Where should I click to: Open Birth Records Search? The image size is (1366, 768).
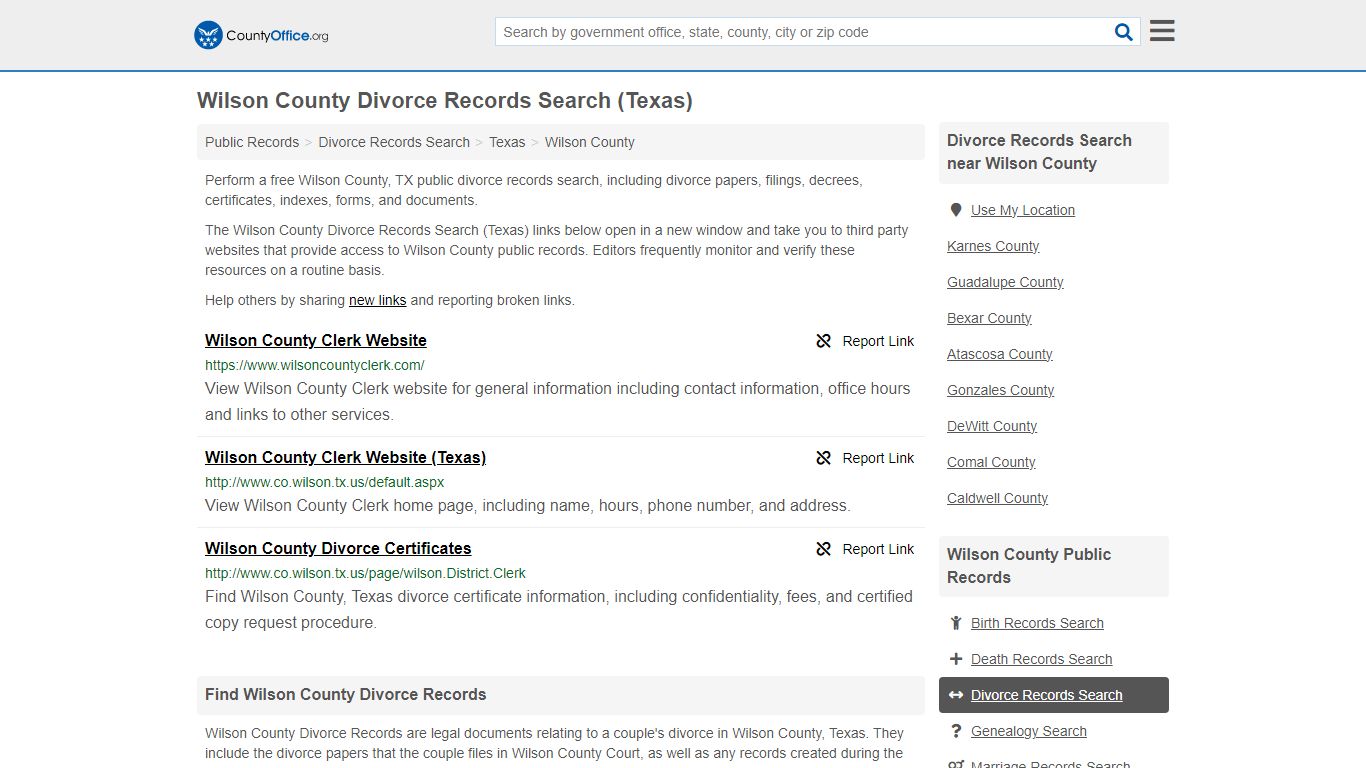(1037, 623)
